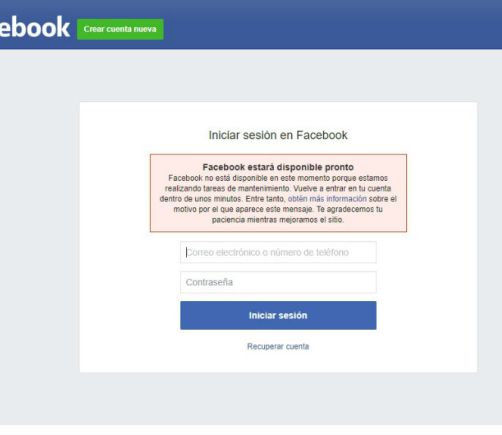
Task: Click the Facebook estará disponible pronto title
Action: [278, 167]
